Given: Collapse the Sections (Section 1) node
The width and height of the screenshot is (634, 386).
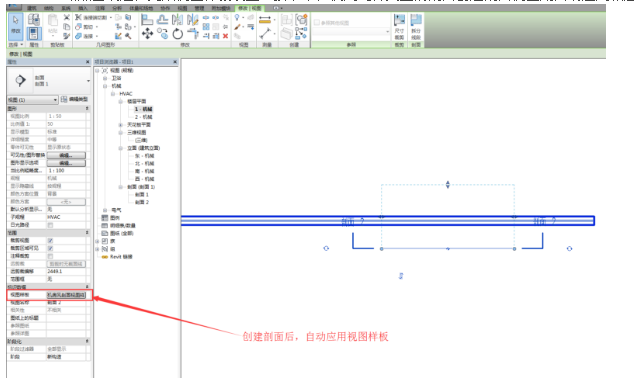Looking at the screenshot, I should 120,187.
